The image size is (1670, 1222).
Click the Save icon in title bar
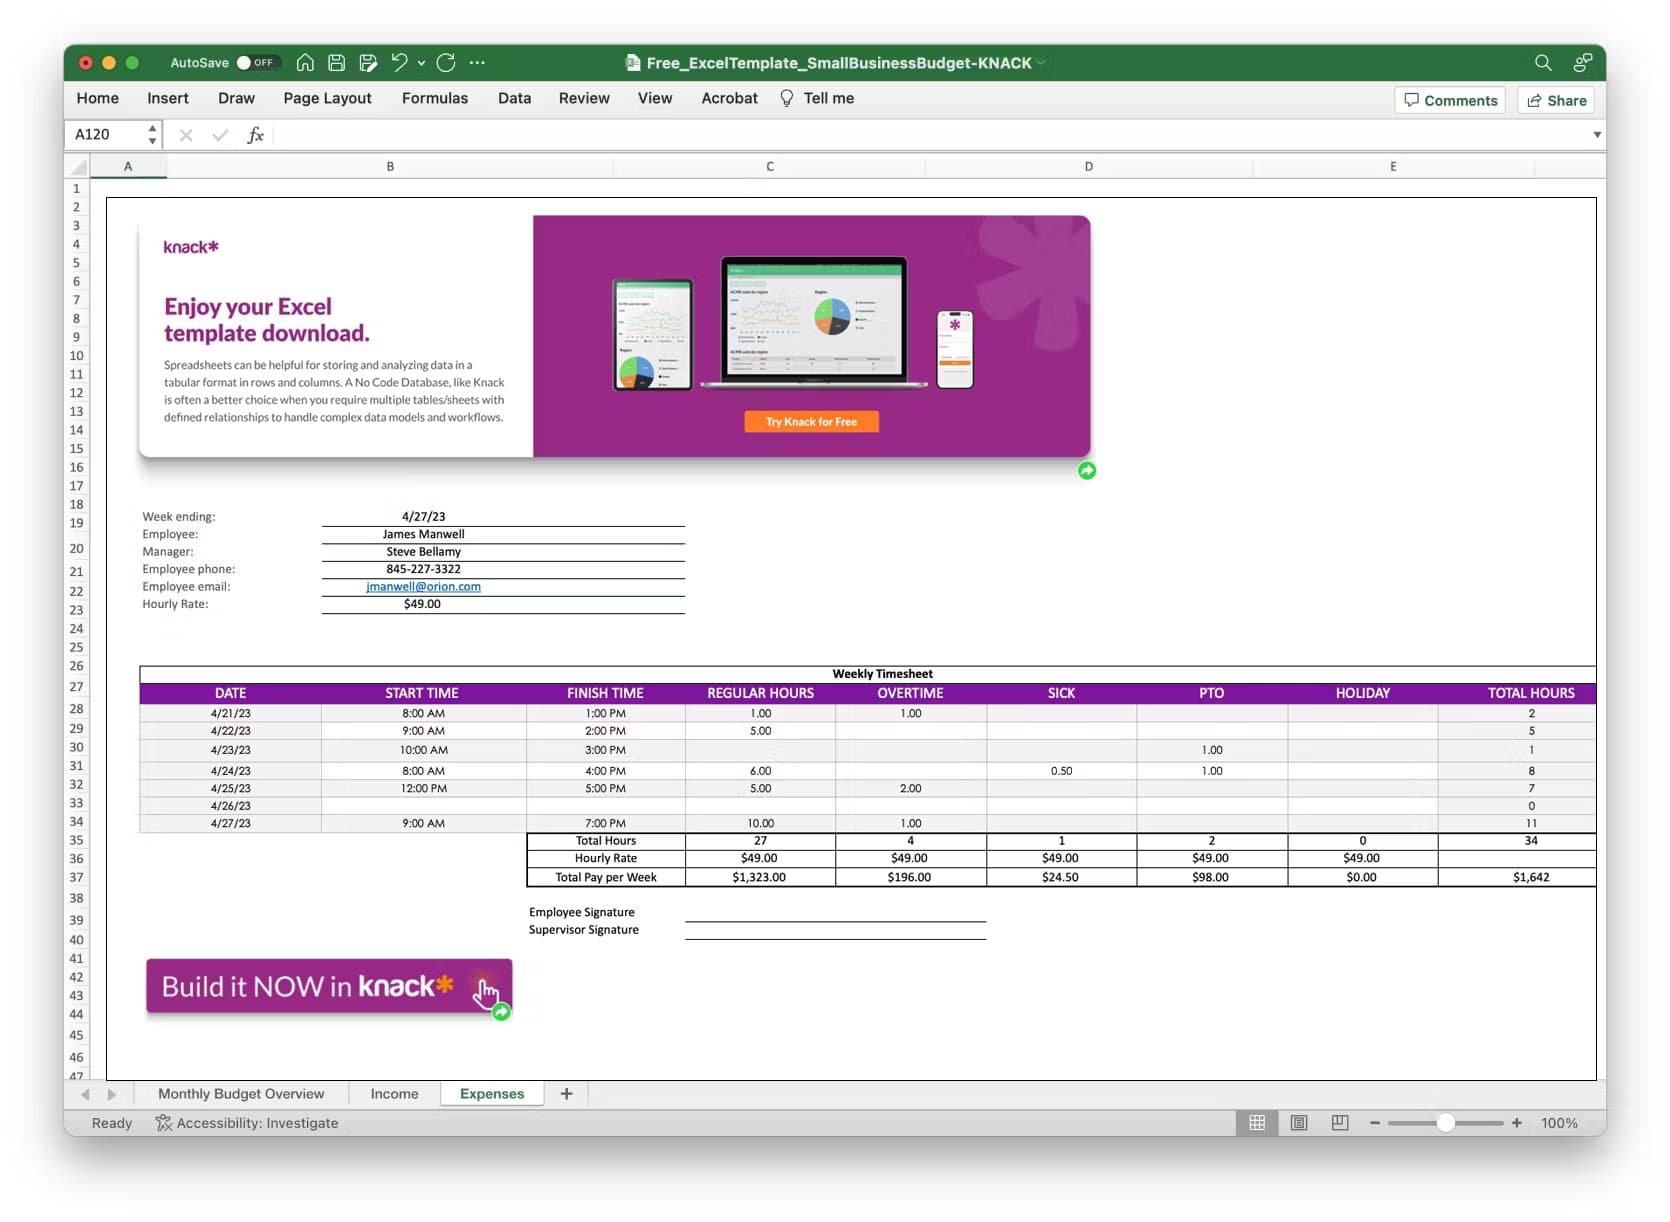click(337, 63)
